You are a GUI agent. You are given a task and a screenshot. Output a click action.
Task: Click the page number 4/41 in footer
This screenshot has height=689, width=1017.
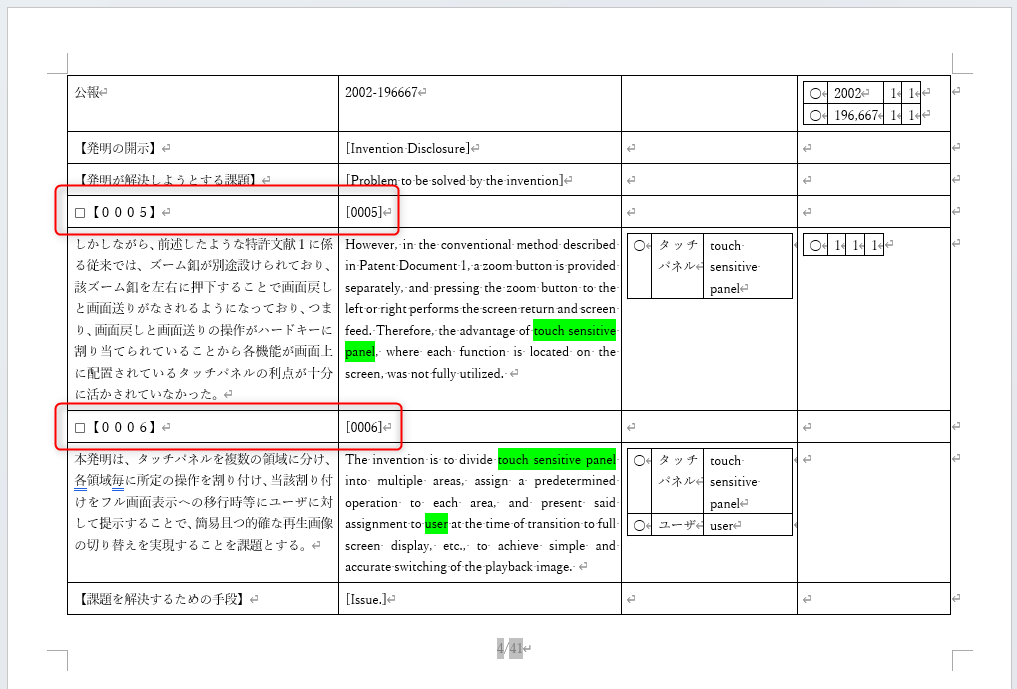[x=509, y=648]
